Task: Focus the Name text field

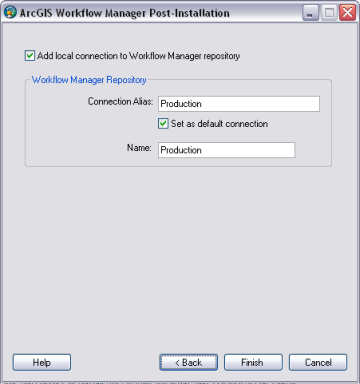Action: pyautogui.click(x=226, y=150)
